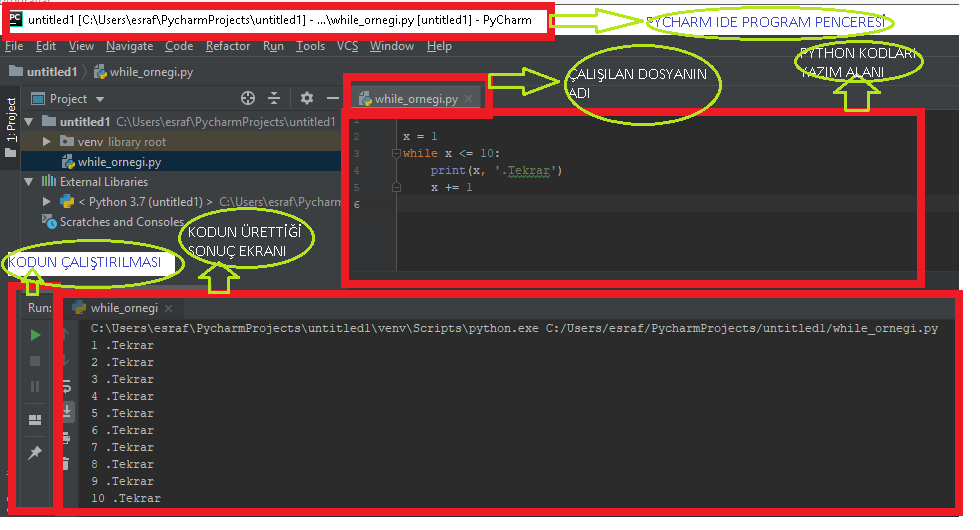980x530 pixels.
Task: Select the venv folder row
Action: tap(181, 142)
